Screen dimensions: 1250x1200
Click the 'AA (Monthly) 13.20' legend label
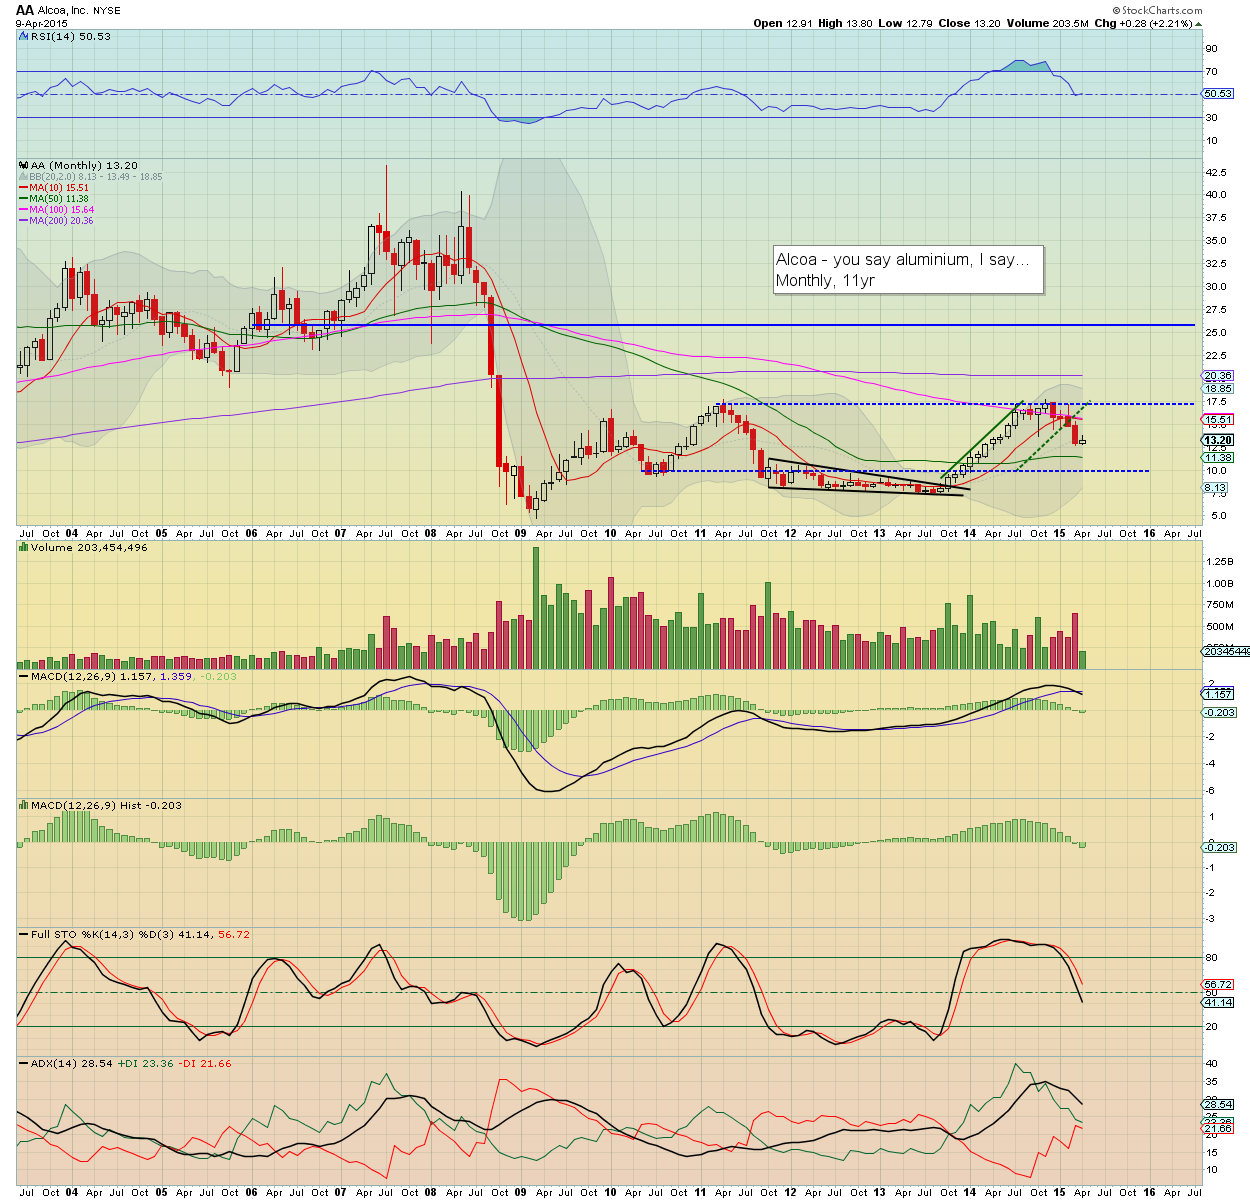(x=85, y=165)
